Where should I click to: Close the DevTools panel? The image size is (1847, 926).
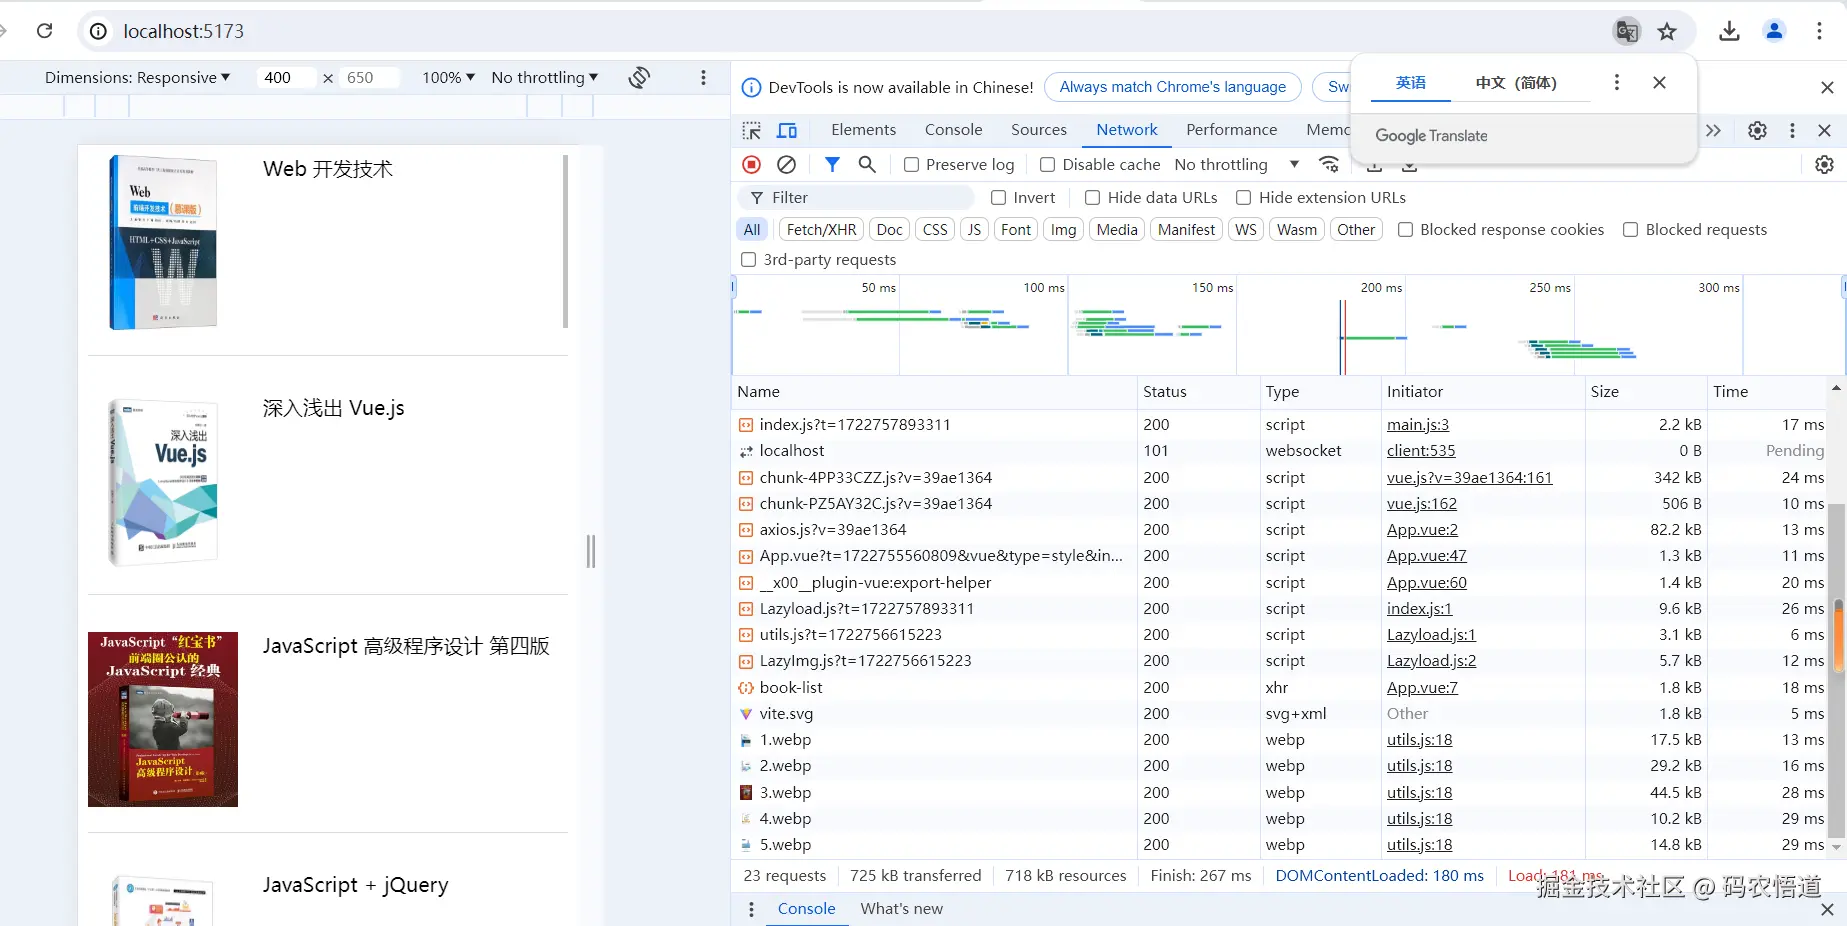(x=1824, y=130)
